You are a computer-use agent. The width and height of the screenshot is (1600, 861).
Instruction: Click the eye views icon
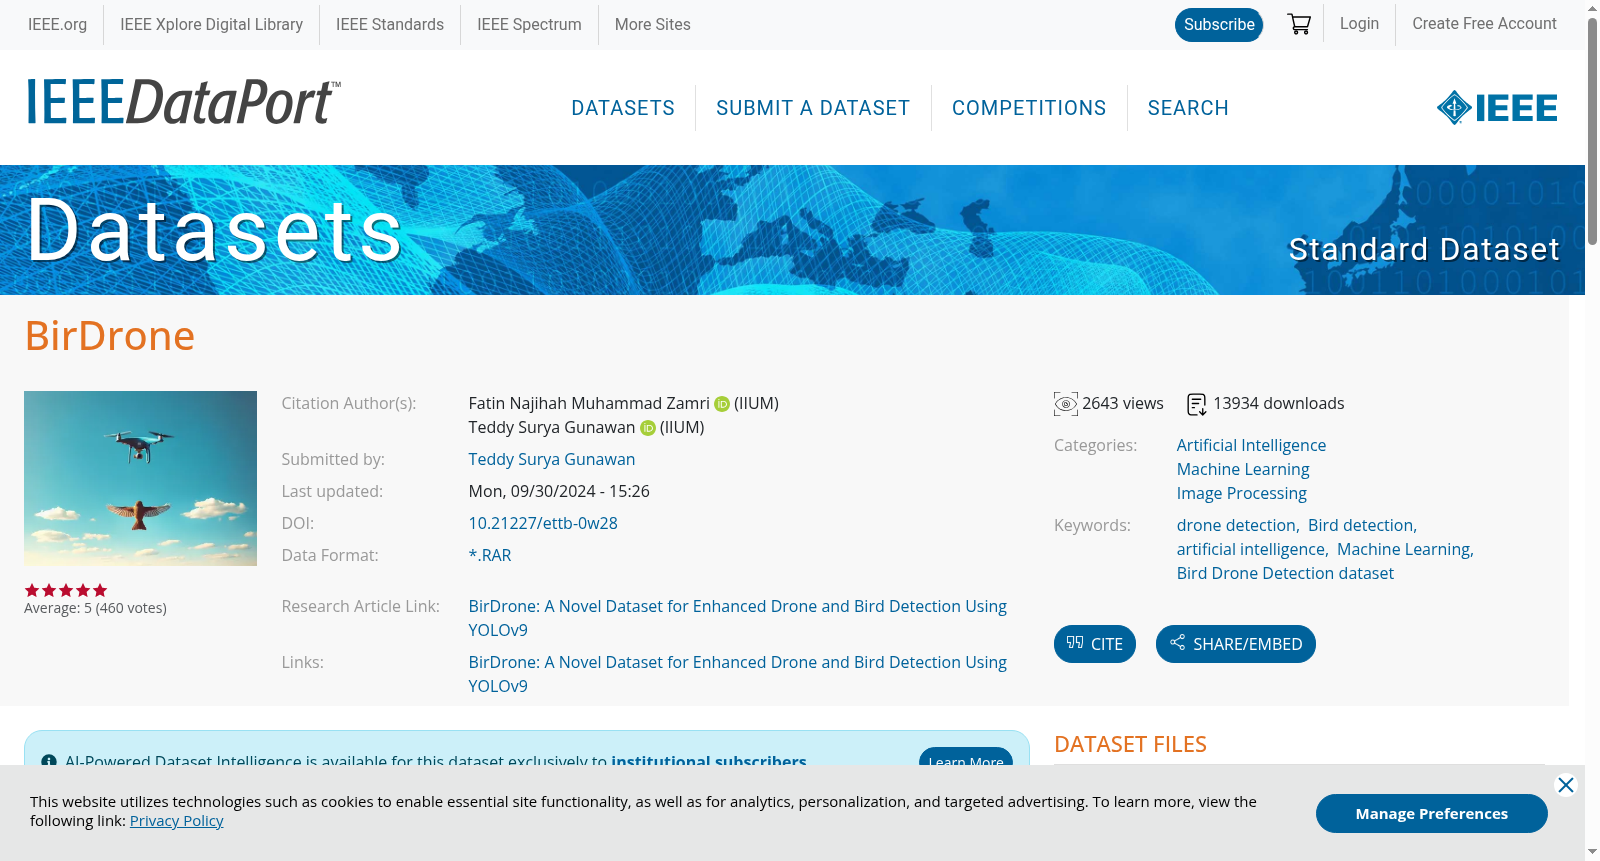pyautogui.click(x=1066, y=404)
